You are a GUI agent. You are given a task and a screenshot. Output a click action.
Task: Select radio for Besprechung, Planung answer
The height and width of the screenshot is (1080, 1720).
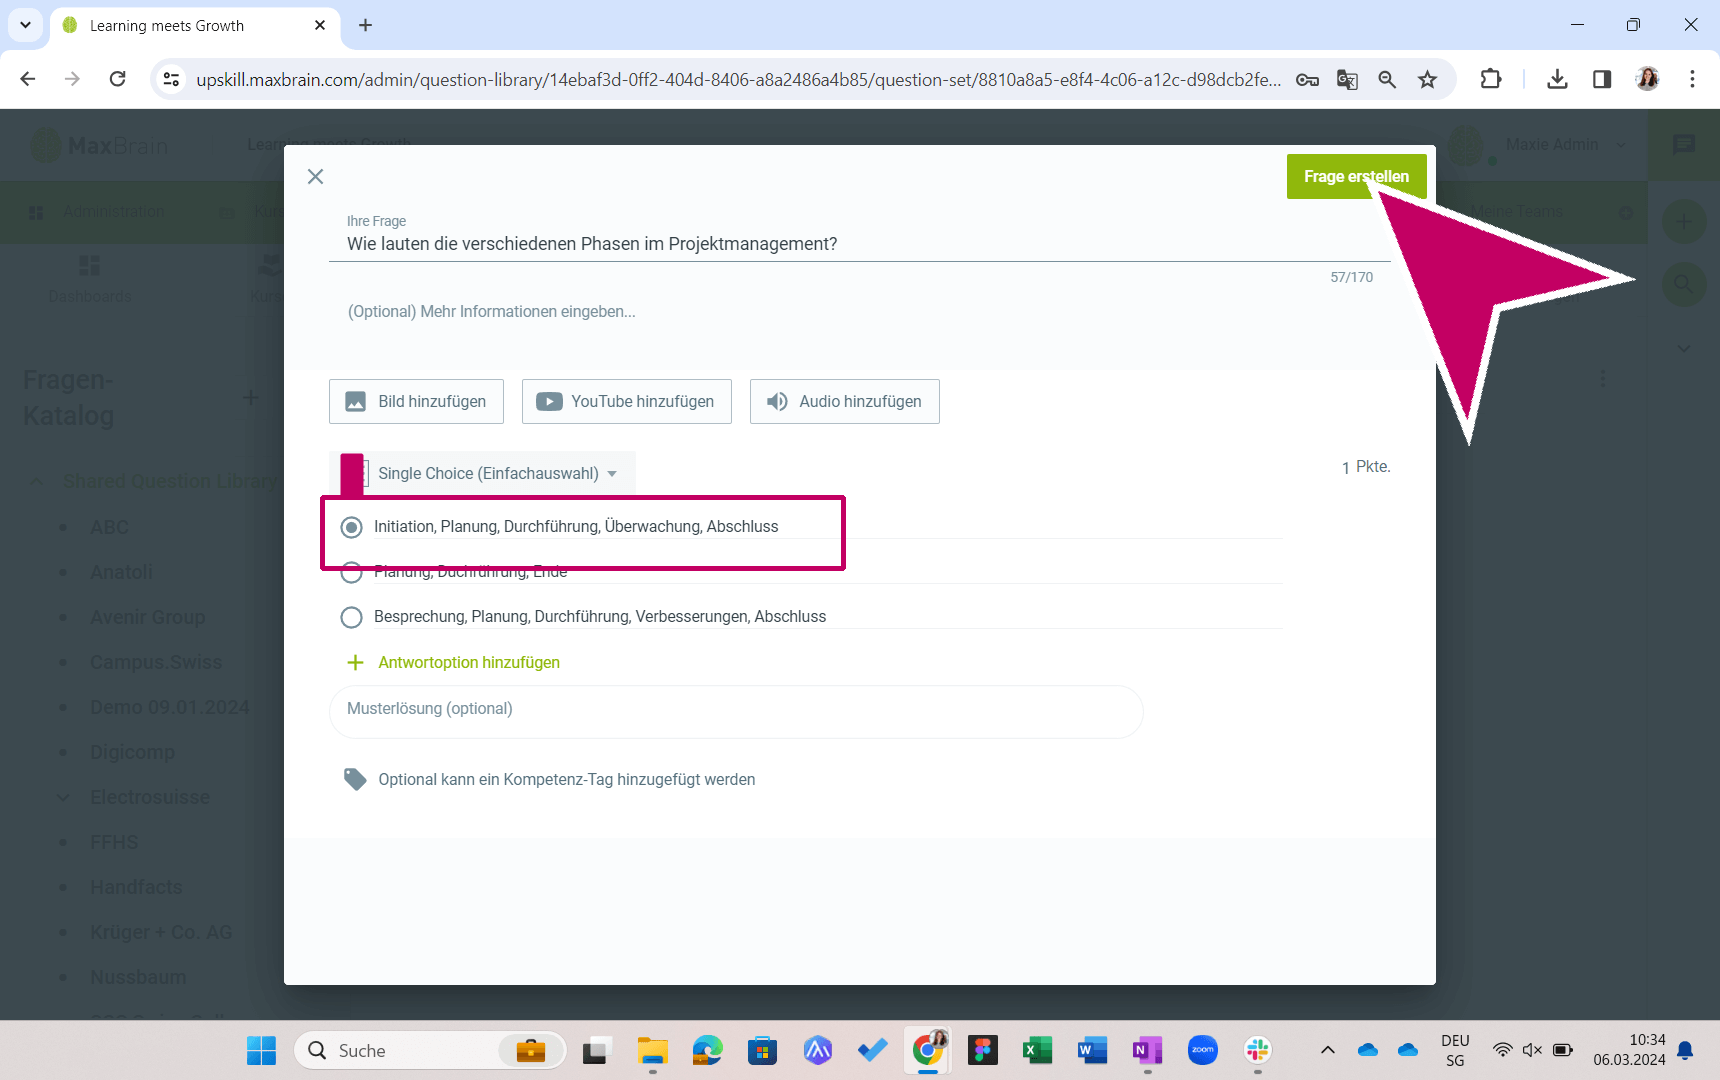(x=351, y=617)
